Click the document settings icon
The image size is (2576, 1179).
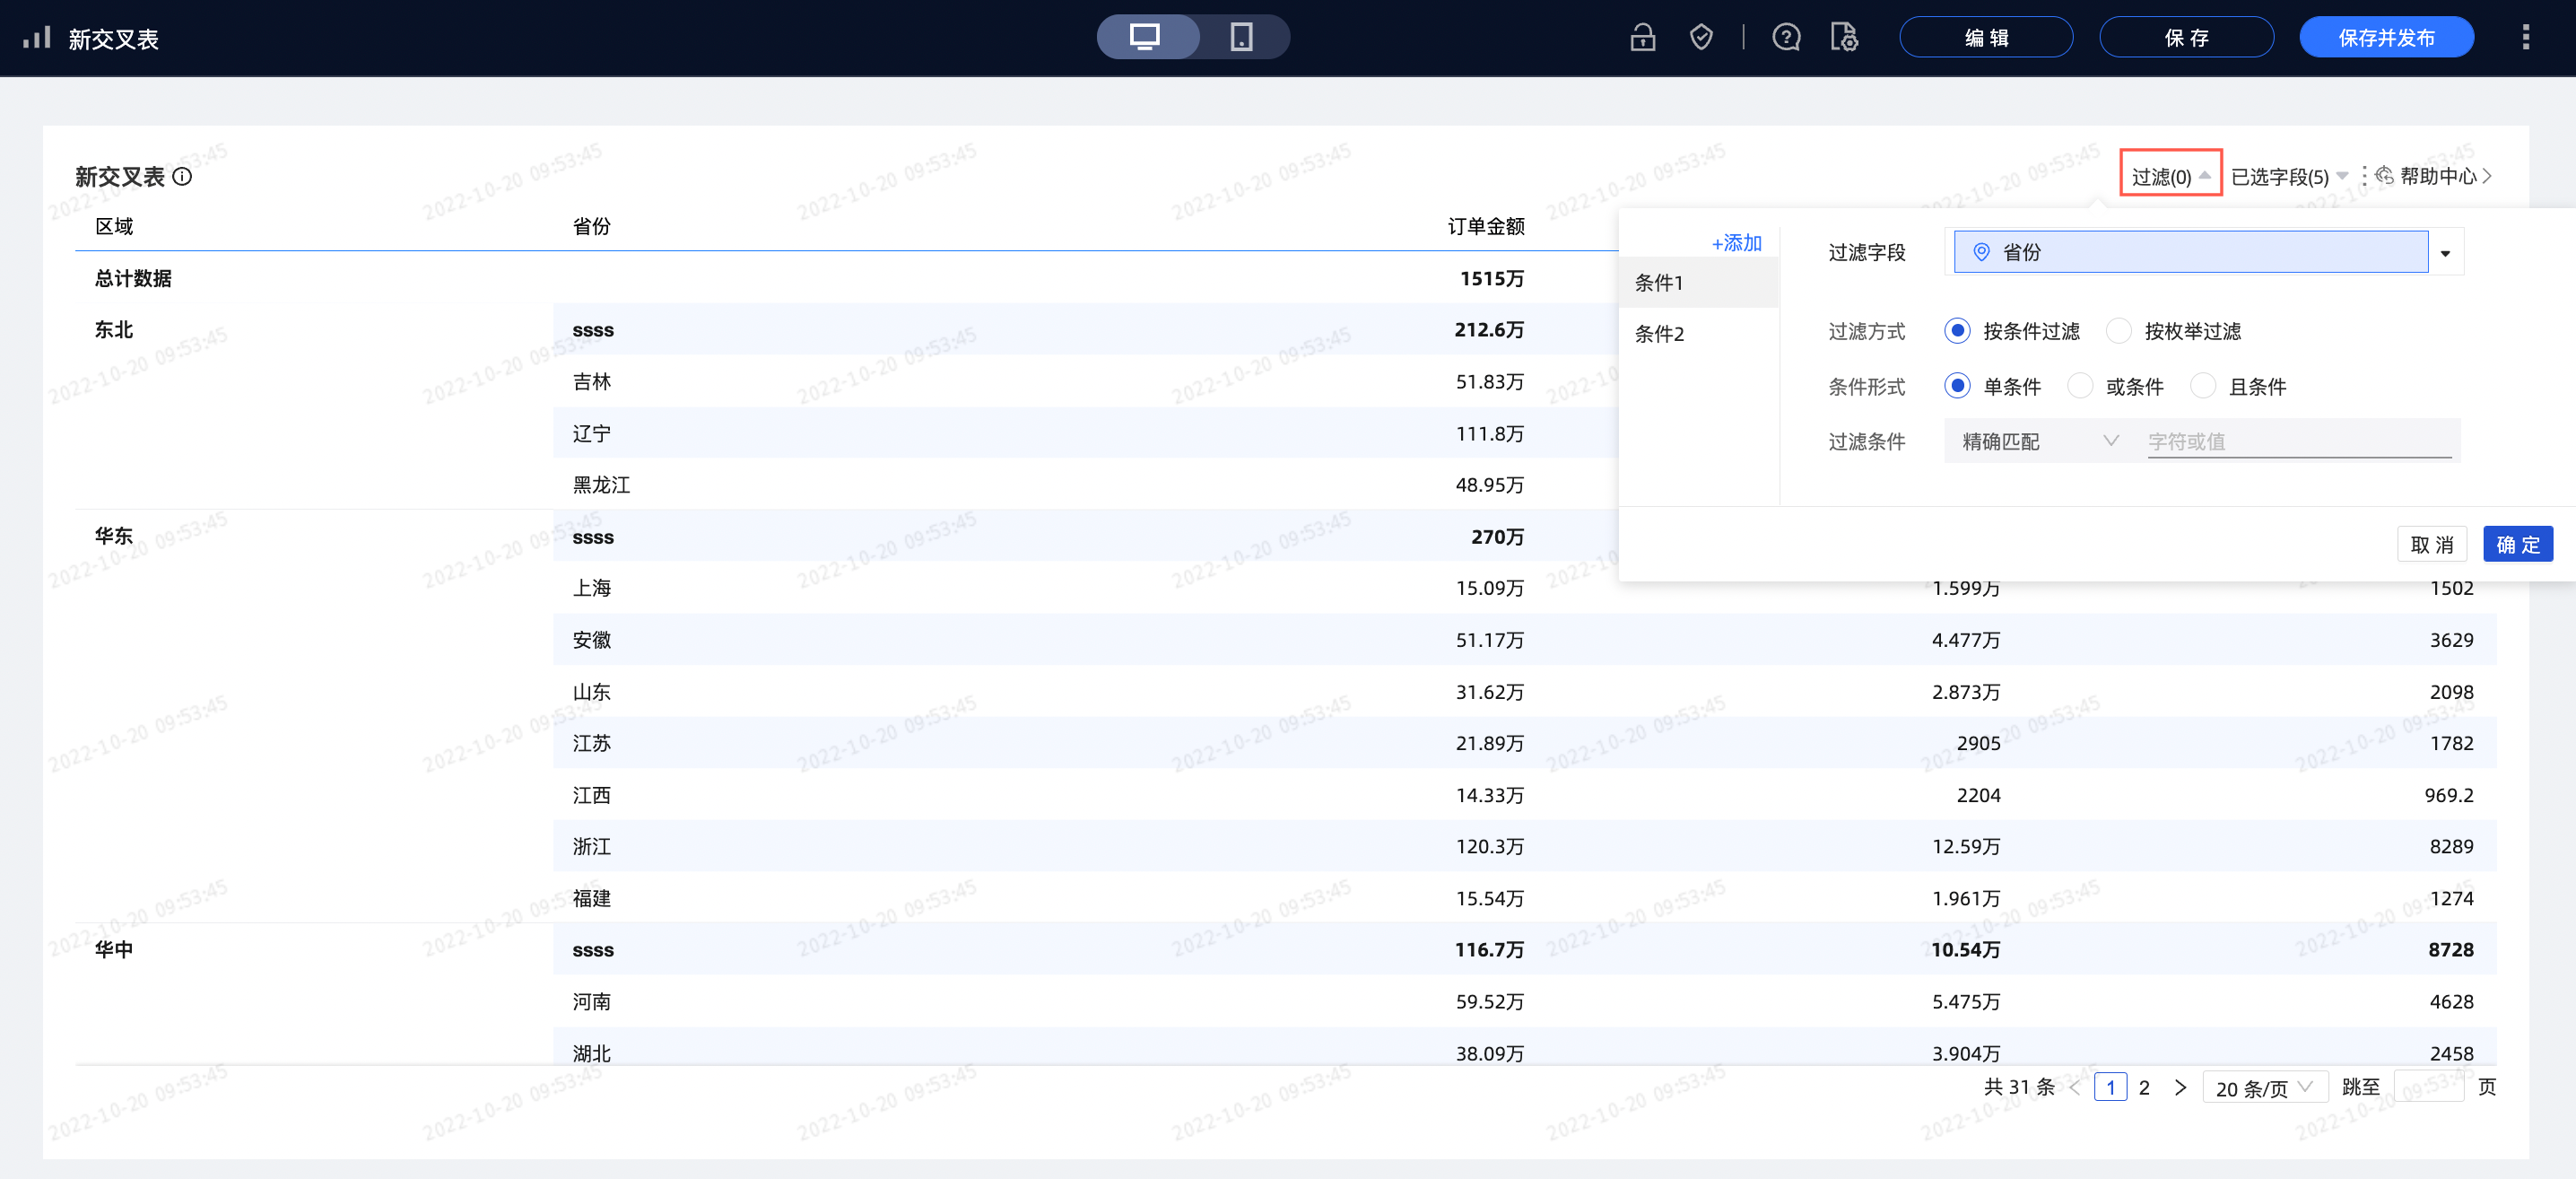tap(1844, 38)
